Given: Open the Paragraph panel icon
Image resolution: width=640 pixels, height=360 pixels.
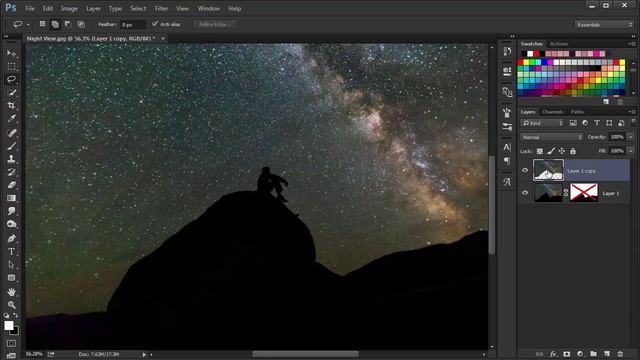Looking at the screenshot, I should coord(507,161).
